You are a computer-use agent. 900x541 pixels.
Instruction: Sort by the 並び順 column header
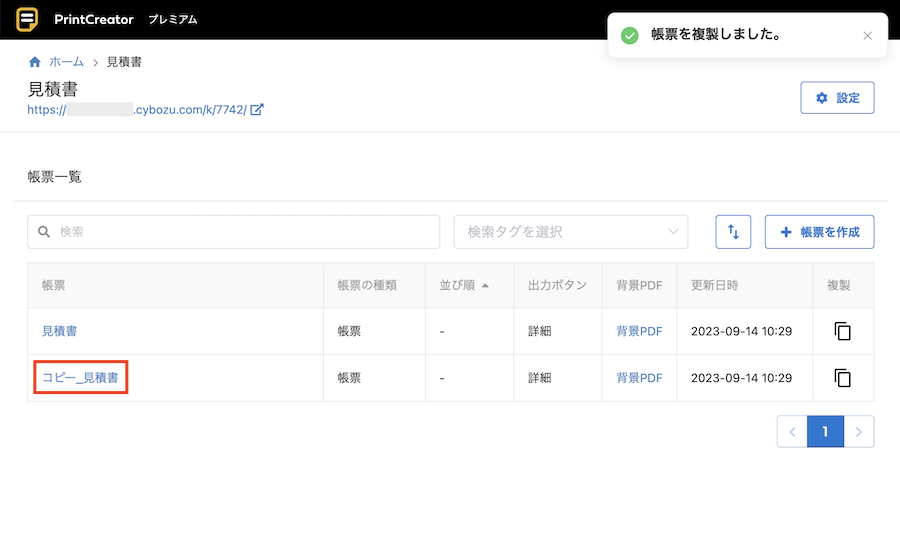[464, 285]
